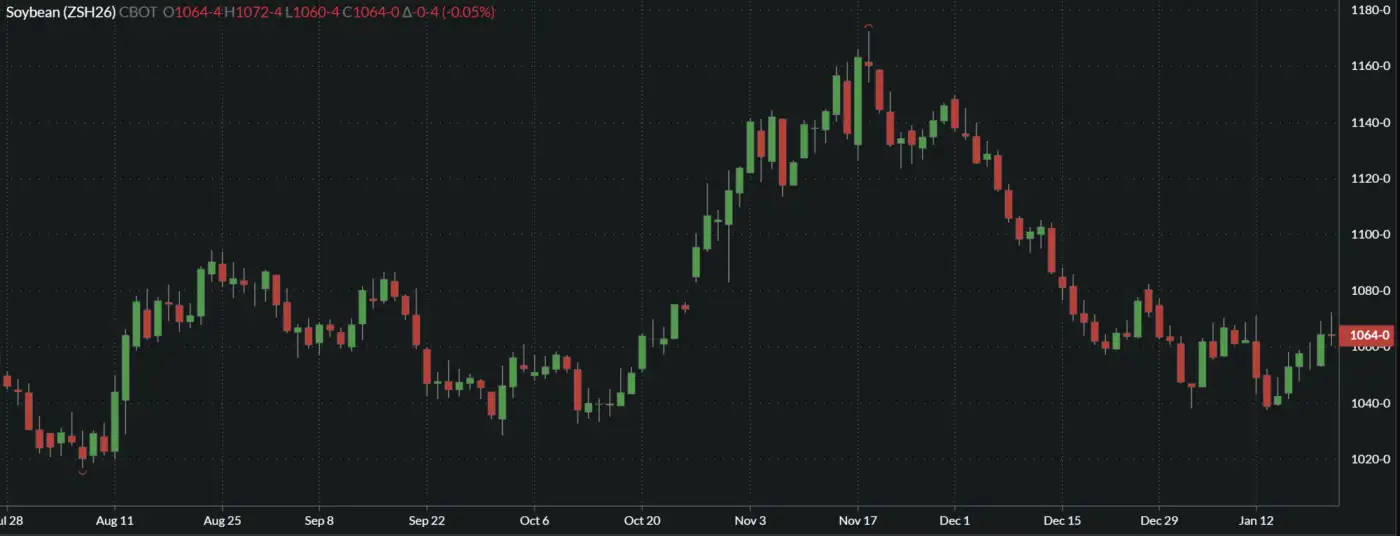Click the red low marker arc below the August bottom candle

(82, 472)
